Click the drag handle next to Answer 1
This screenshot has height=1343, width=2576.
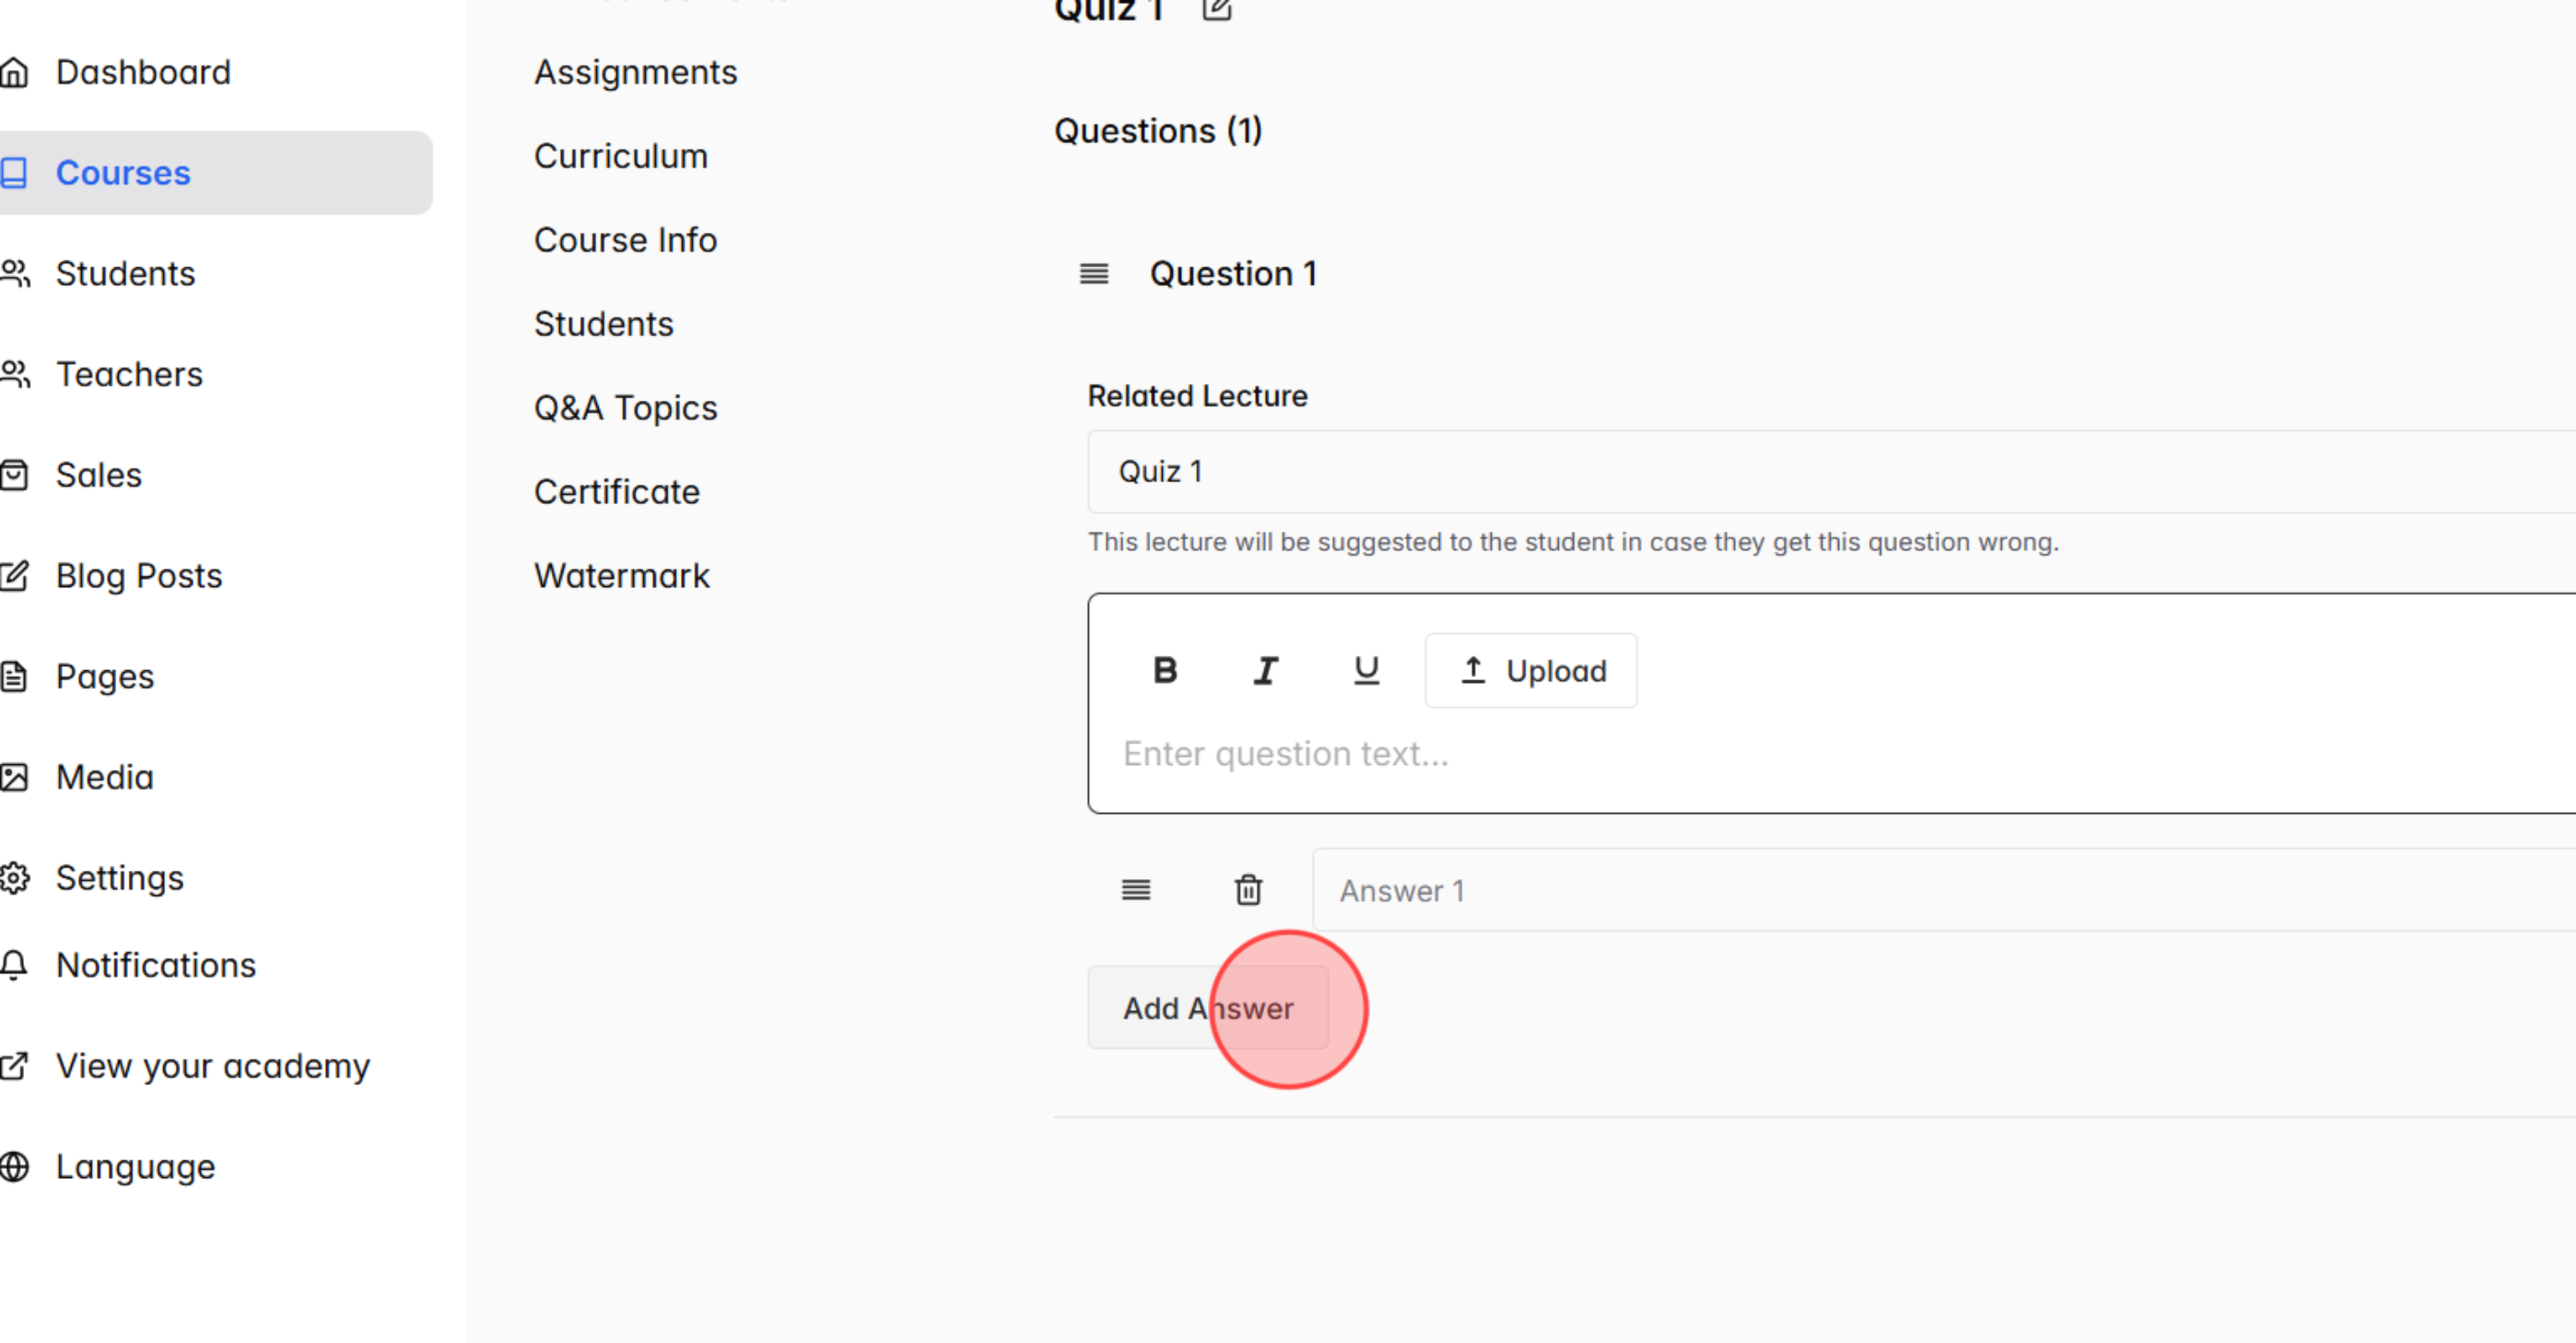click(x=1135, y=889)
